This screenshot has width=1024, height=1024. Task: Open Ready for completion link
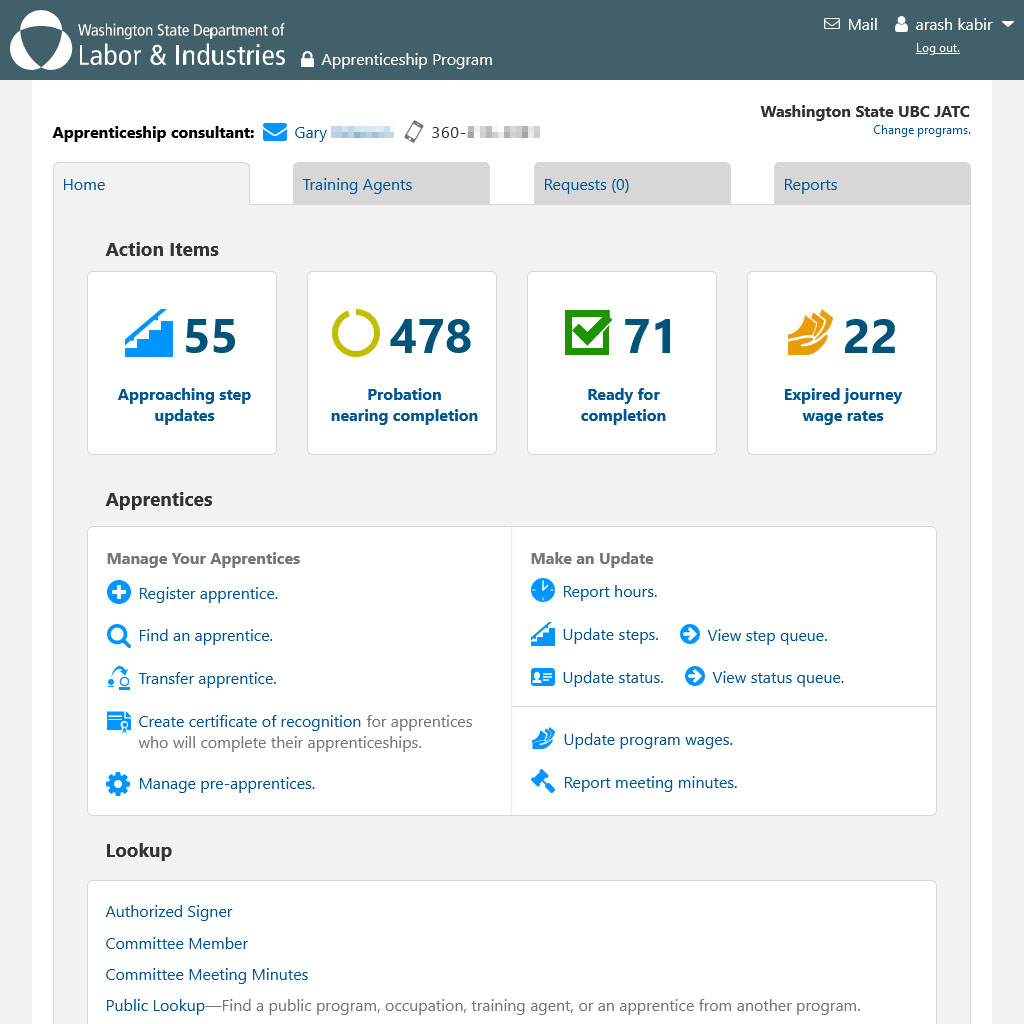pos(623,405)
